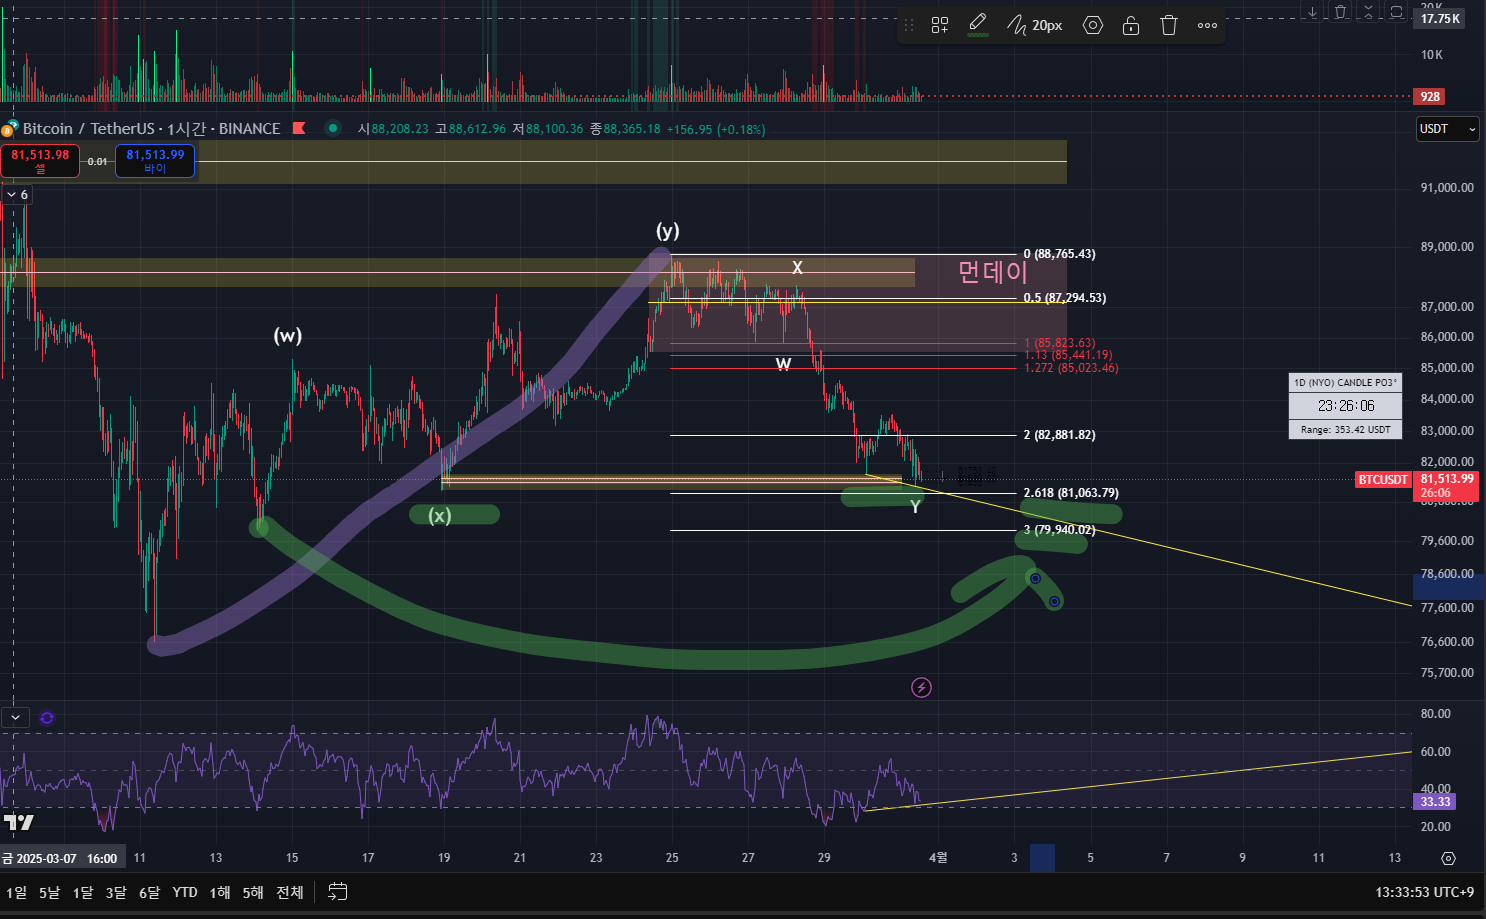The image size is (1486, 919).
Task: Expand the collapsed 6 indicators legend
Action: point(17,195)
